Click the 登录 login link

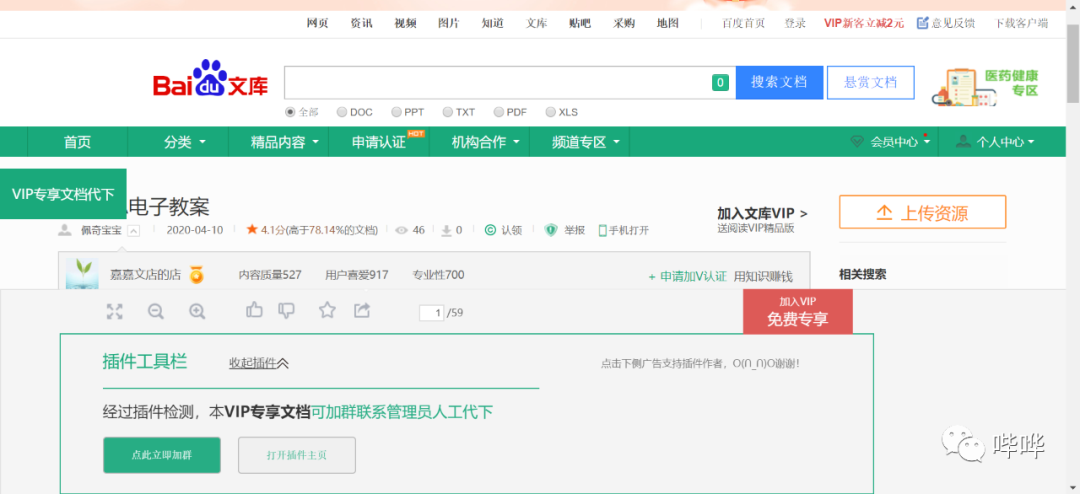pos(795,23)
